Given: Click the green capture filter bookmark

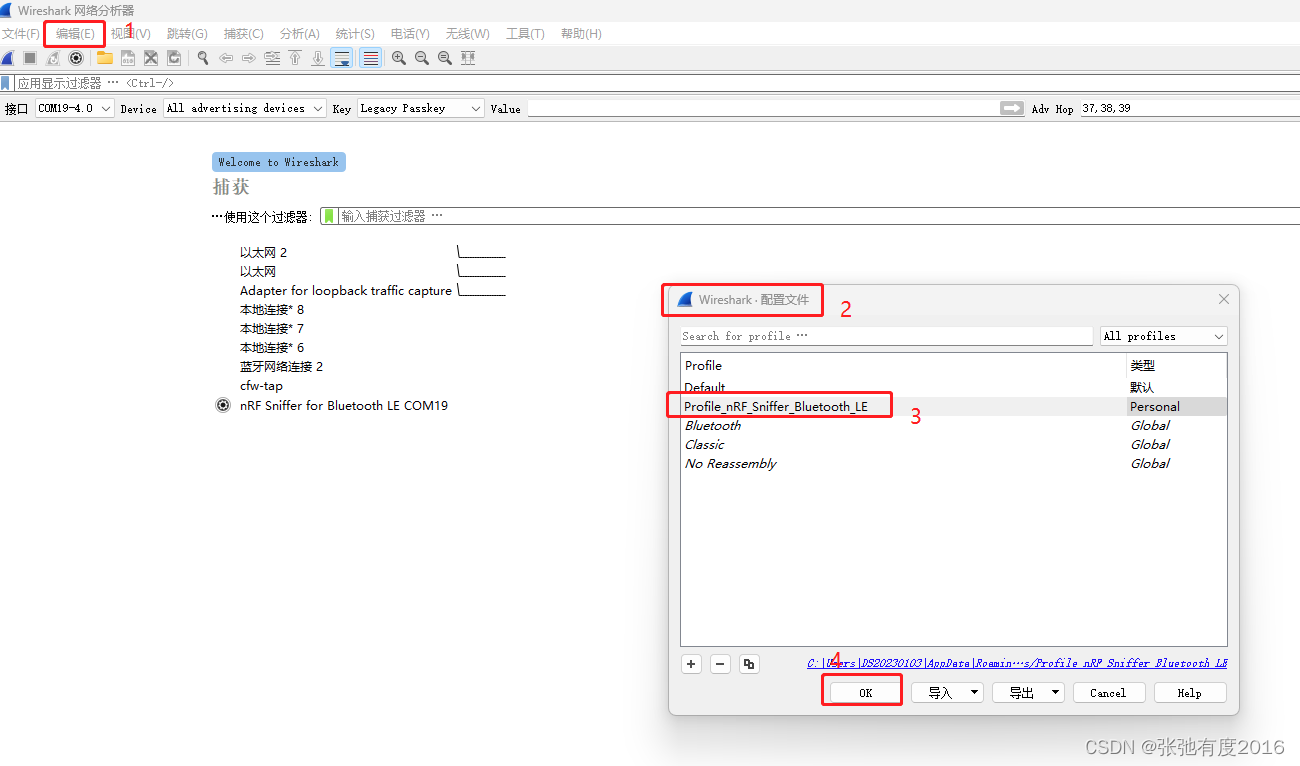Looking at the screenshot, I should pyautogui.click(x=329, y=216).
